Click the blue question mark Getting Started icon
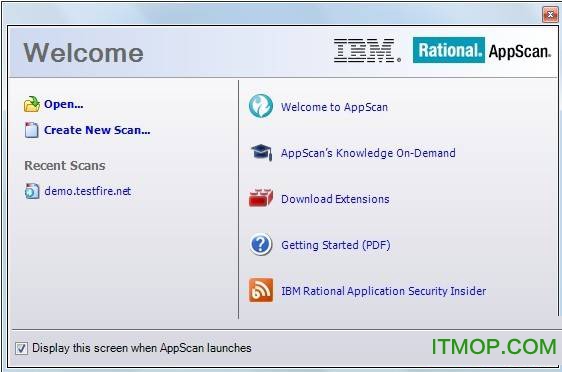Viewport: 562px width, 372px height. pos(261,244)
